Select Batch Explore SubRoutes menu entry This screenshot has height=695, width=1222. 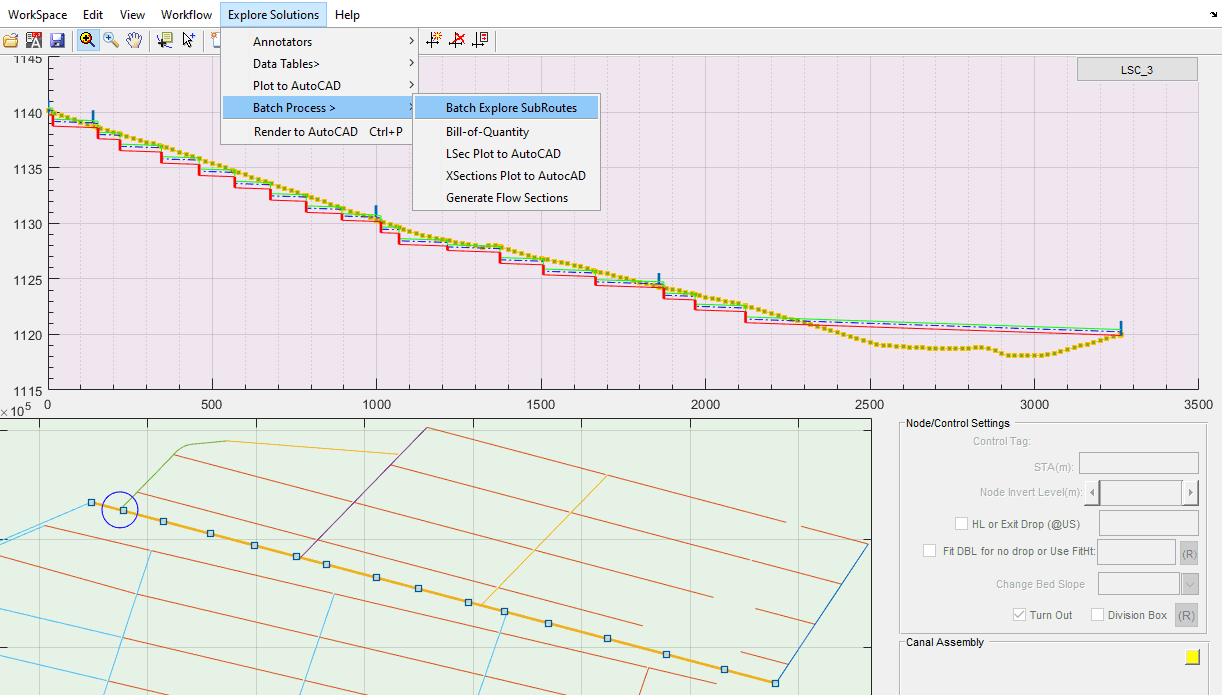click(x=510, y=108)
